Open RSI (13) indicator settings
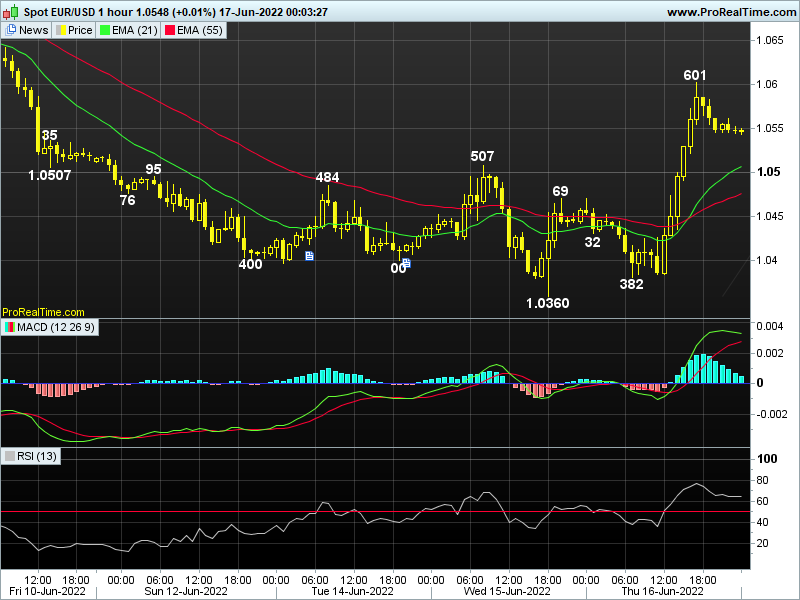 click(38, 456)
